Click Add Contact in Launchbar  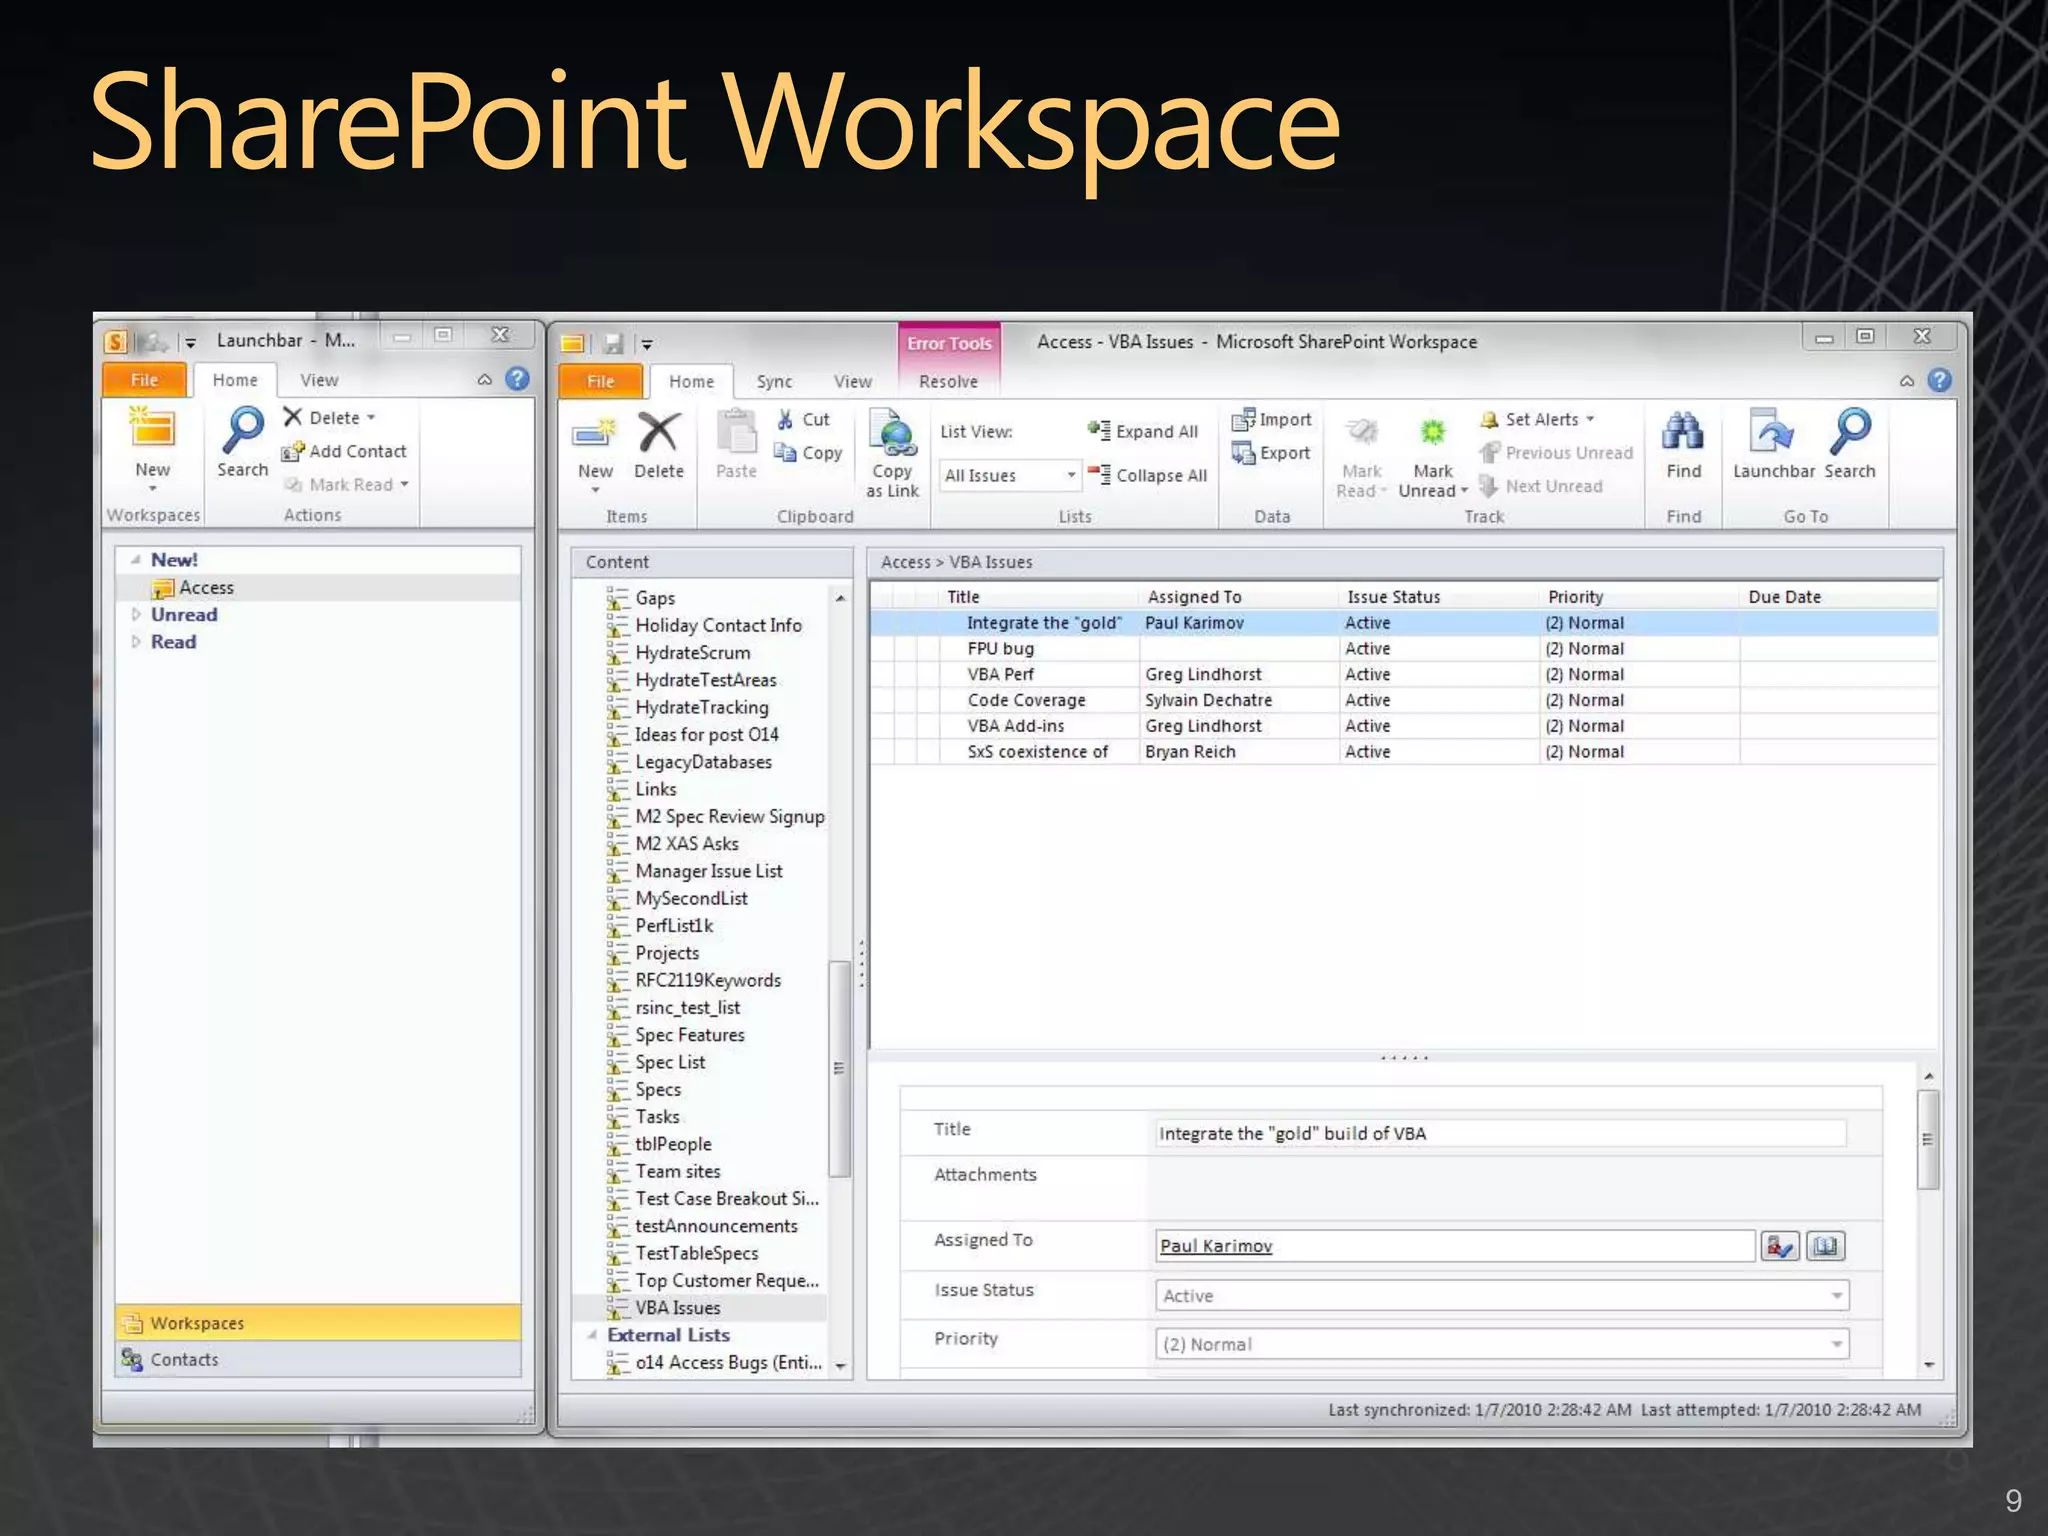click(344, 452)
